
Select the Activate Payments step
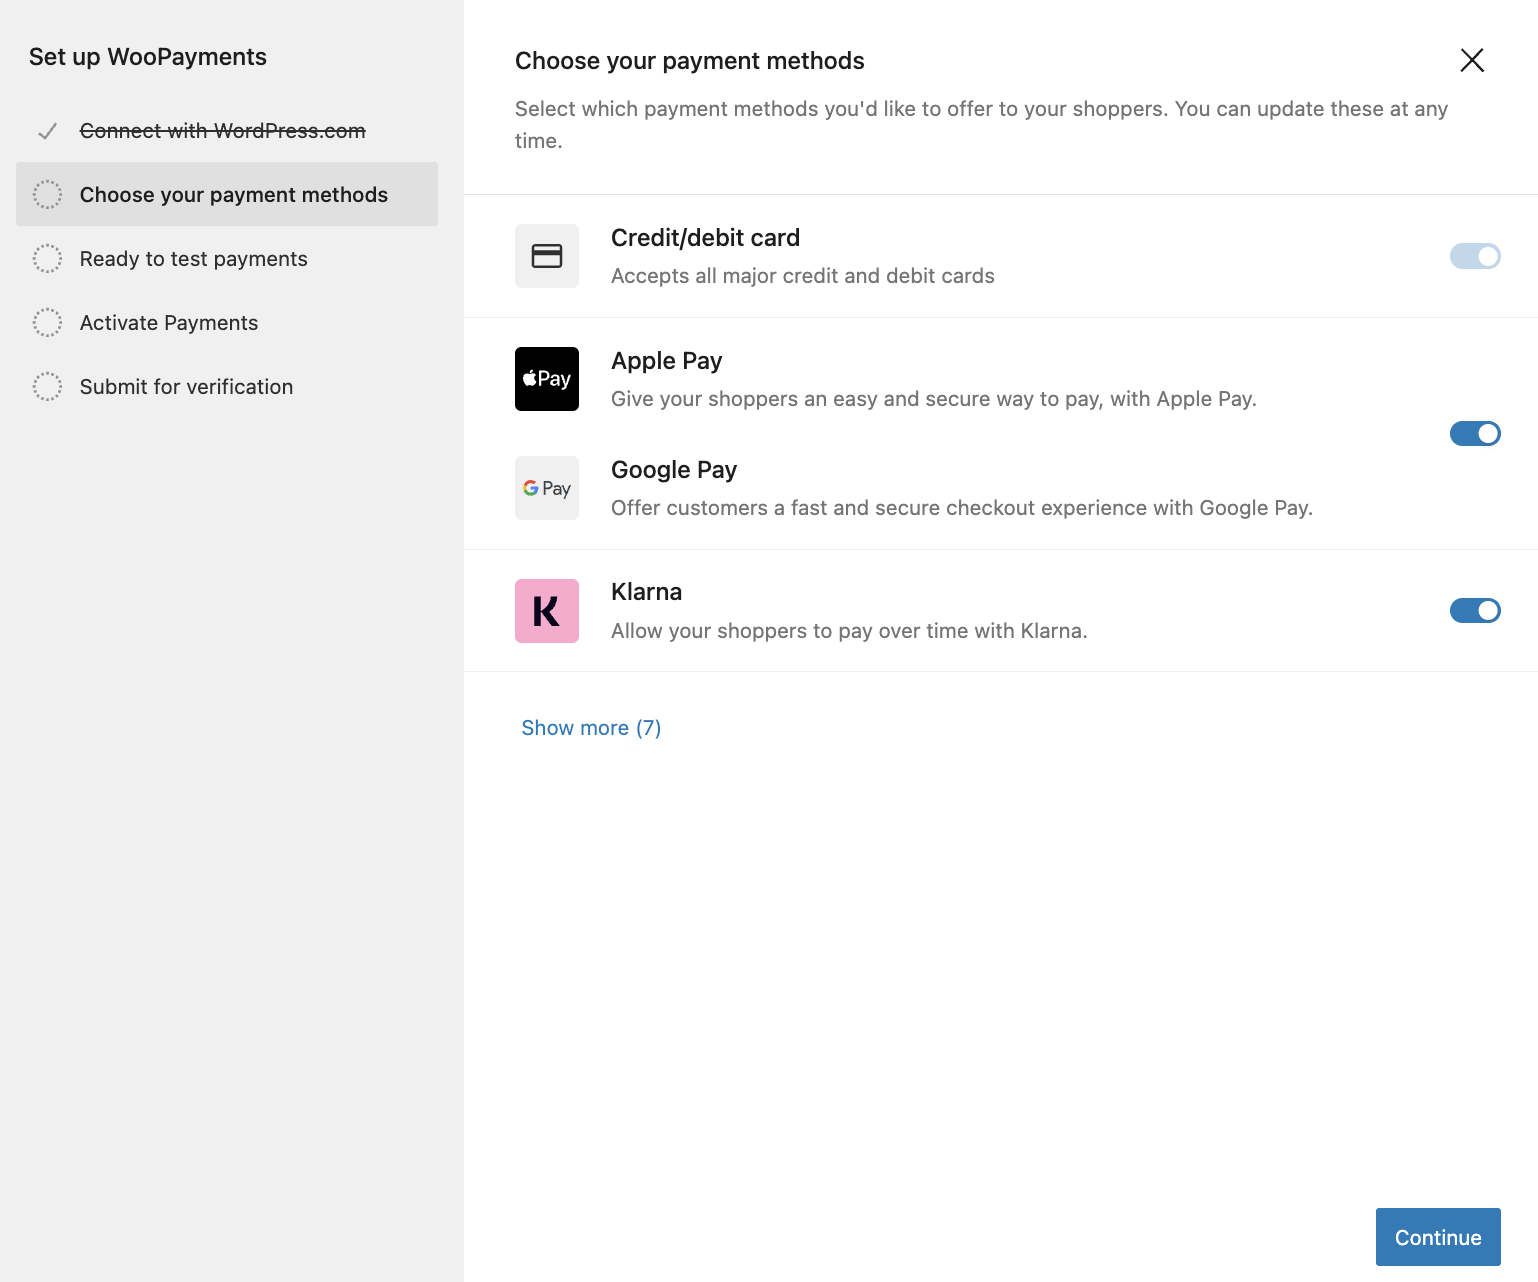[x=169, y=323]
